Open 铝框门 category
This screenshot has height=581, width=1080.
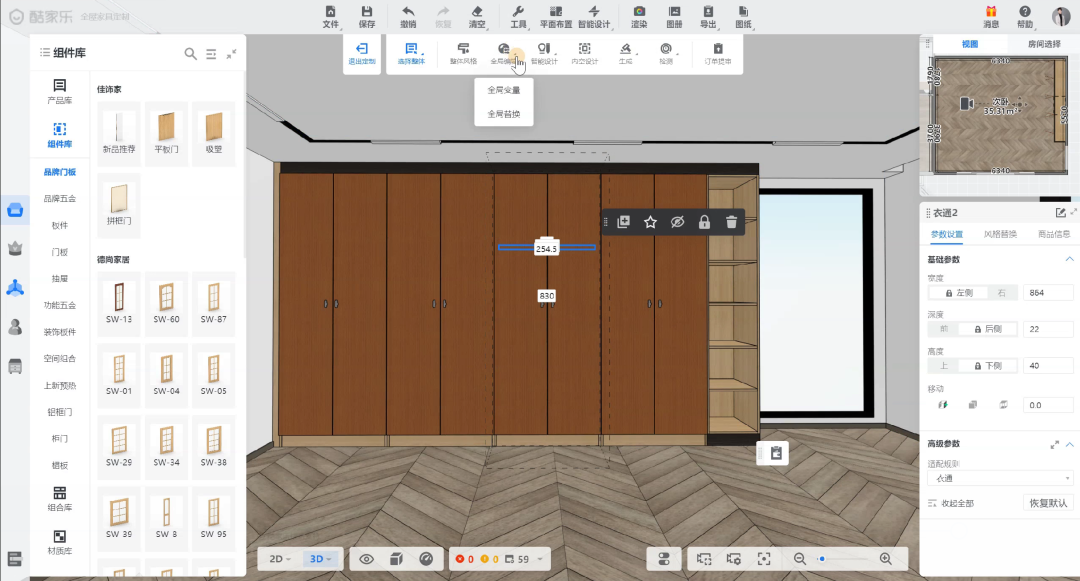(59, 412)
